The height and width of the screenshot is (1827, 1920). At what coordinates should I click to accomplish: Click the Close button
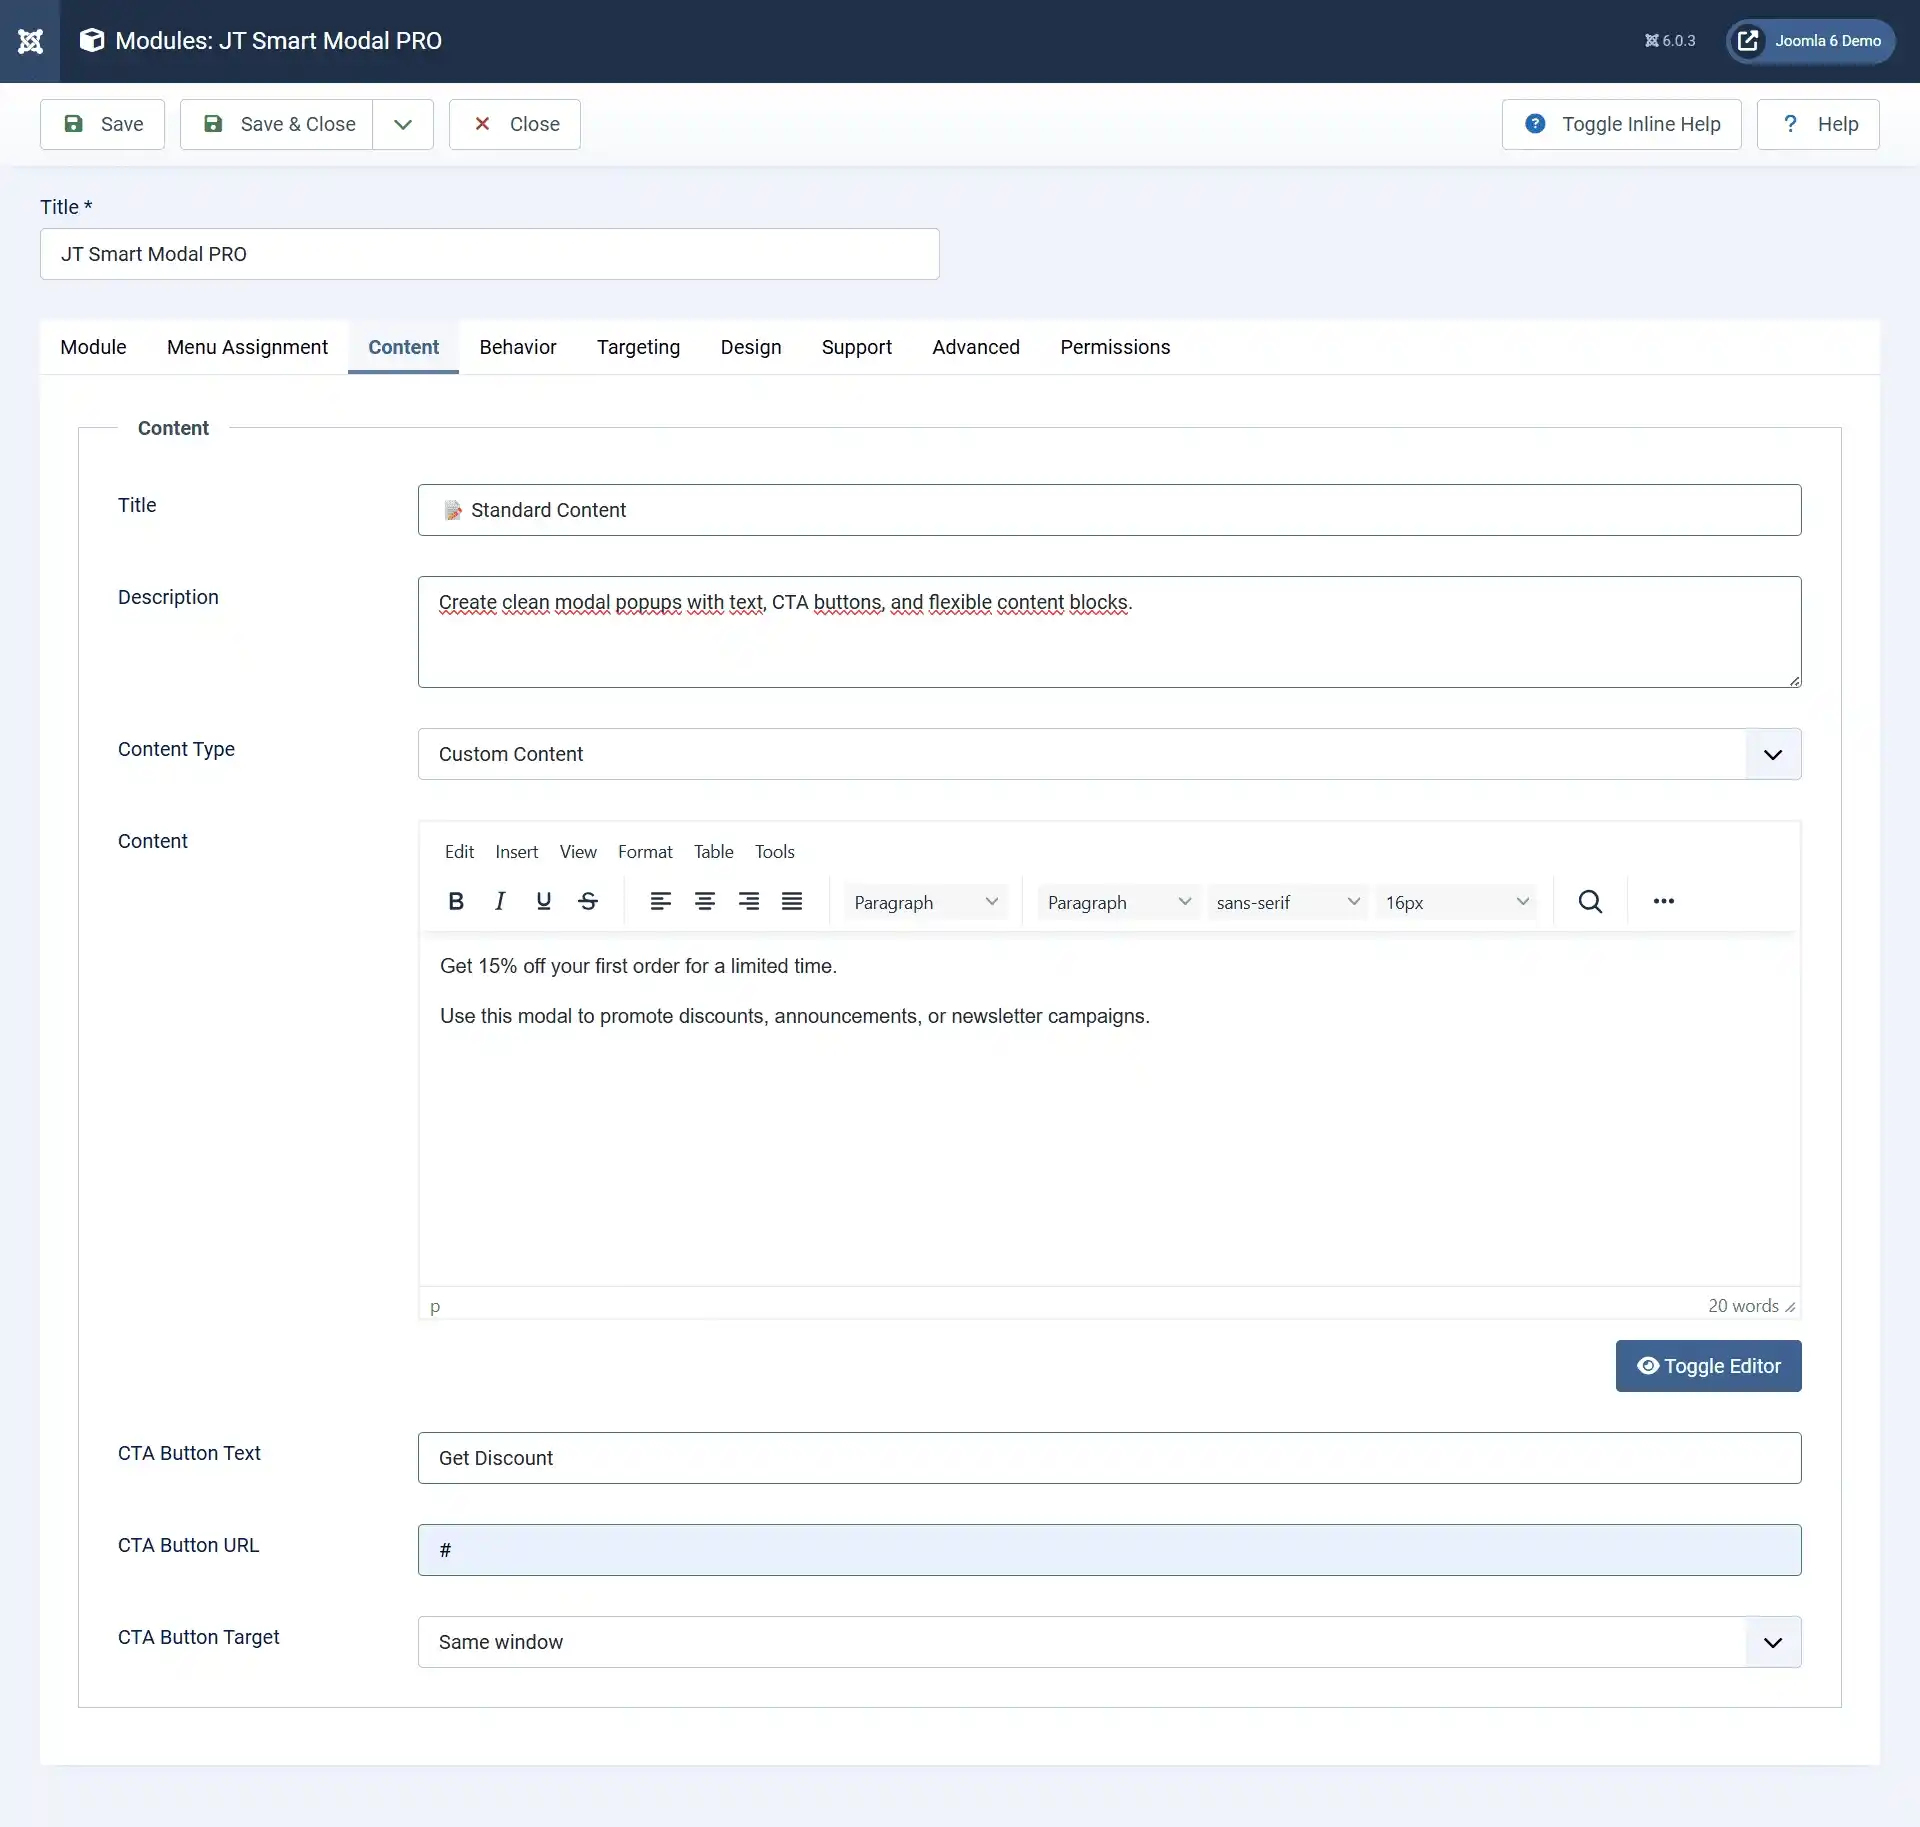point(514,124)
